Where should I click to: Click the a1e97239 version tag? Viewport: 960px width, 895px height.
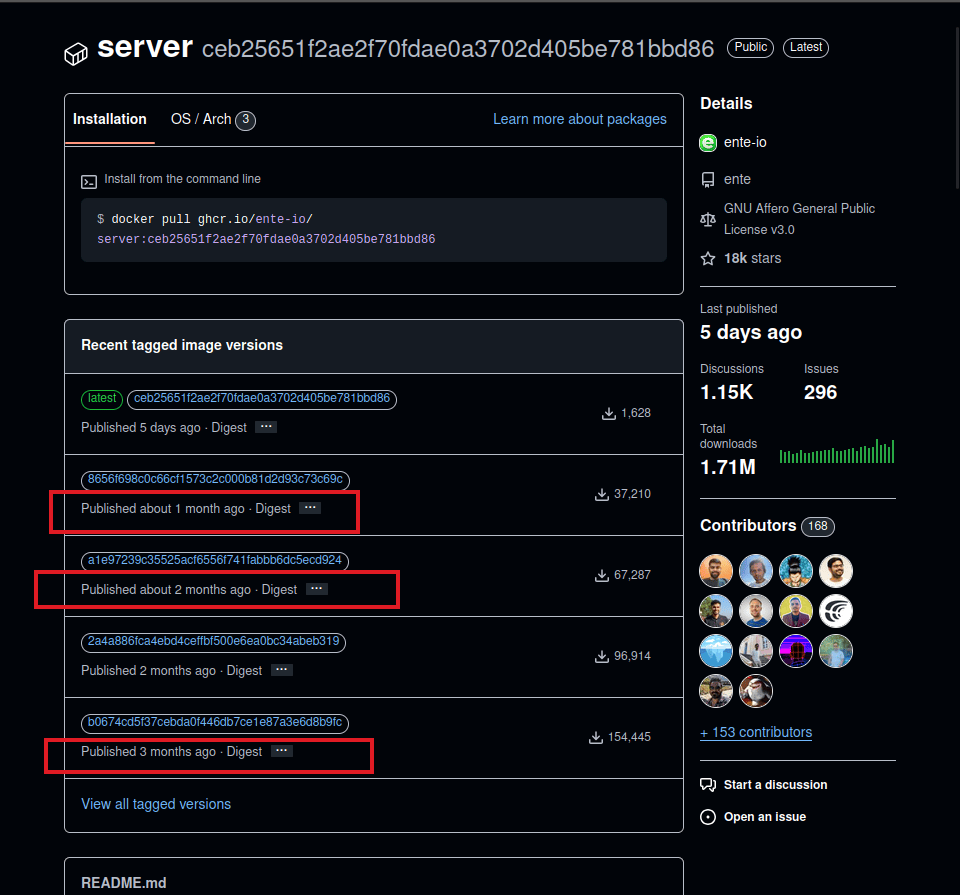[215, 560]
